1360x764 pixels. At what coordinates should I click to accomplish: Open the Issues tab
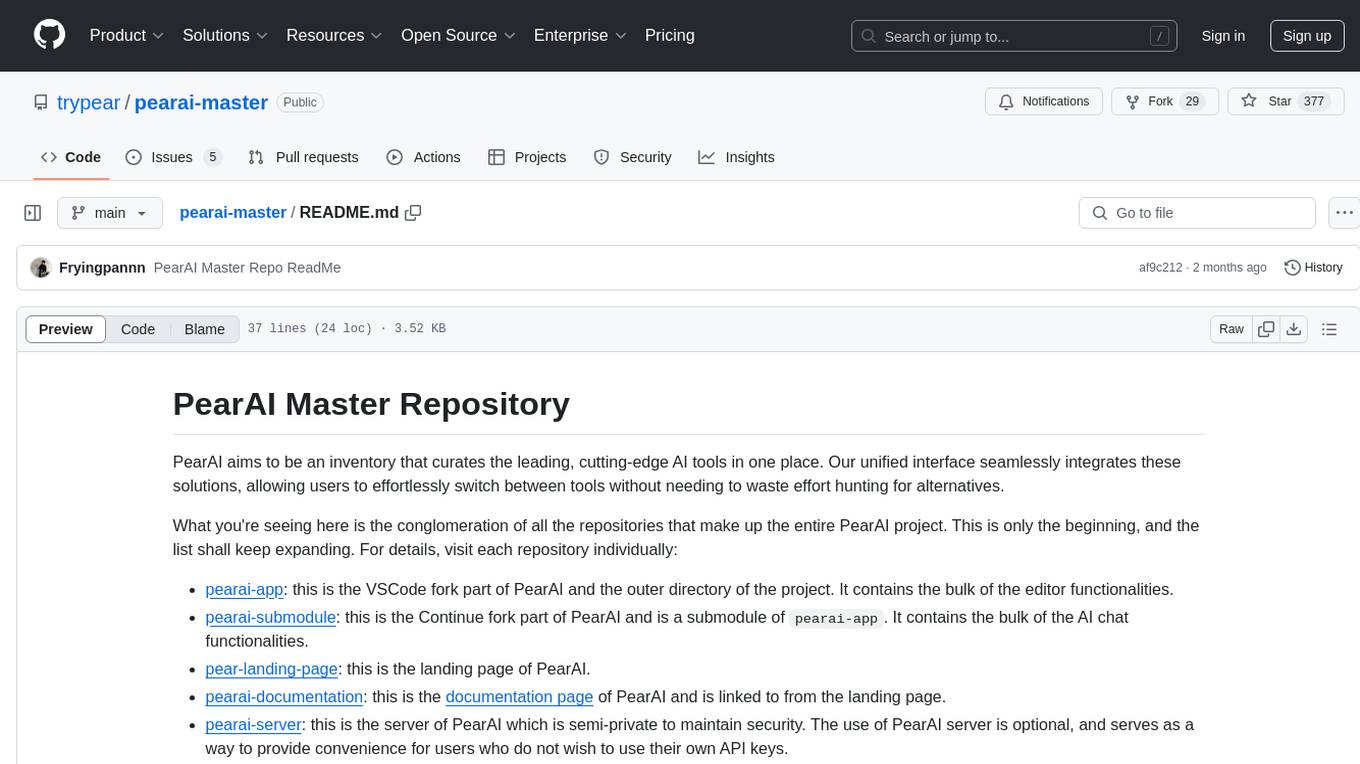point(173,157)
